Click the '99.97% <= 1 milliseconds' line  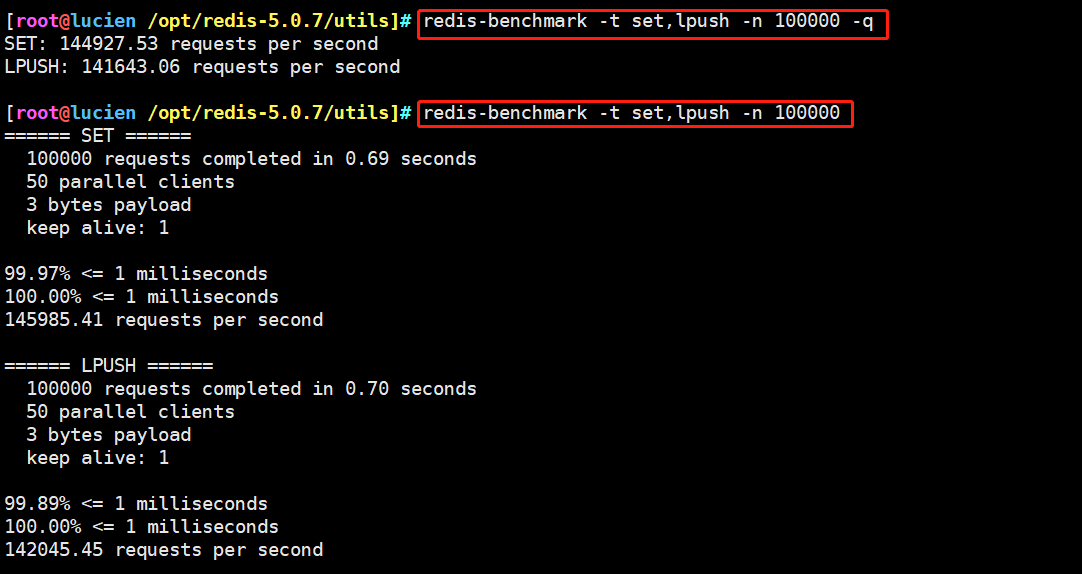click(136, 274)
